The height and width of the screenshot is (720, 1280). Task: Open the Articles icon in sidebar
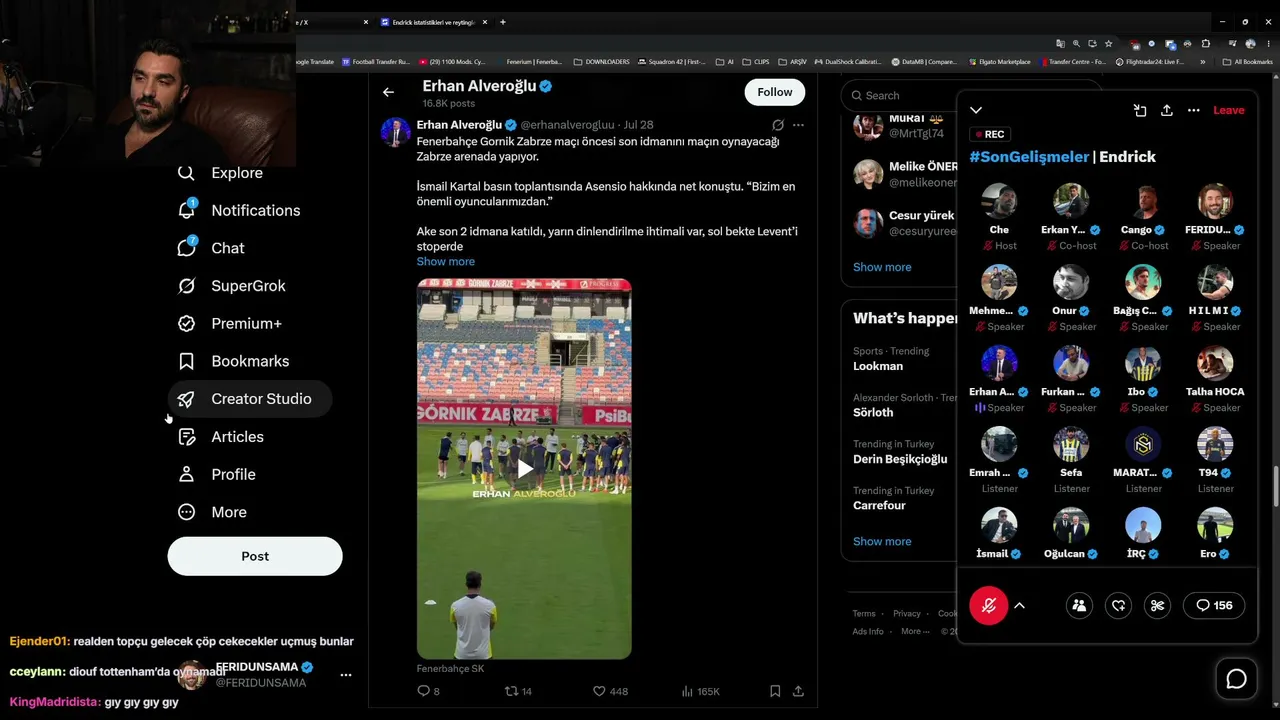tap(186, 437)
